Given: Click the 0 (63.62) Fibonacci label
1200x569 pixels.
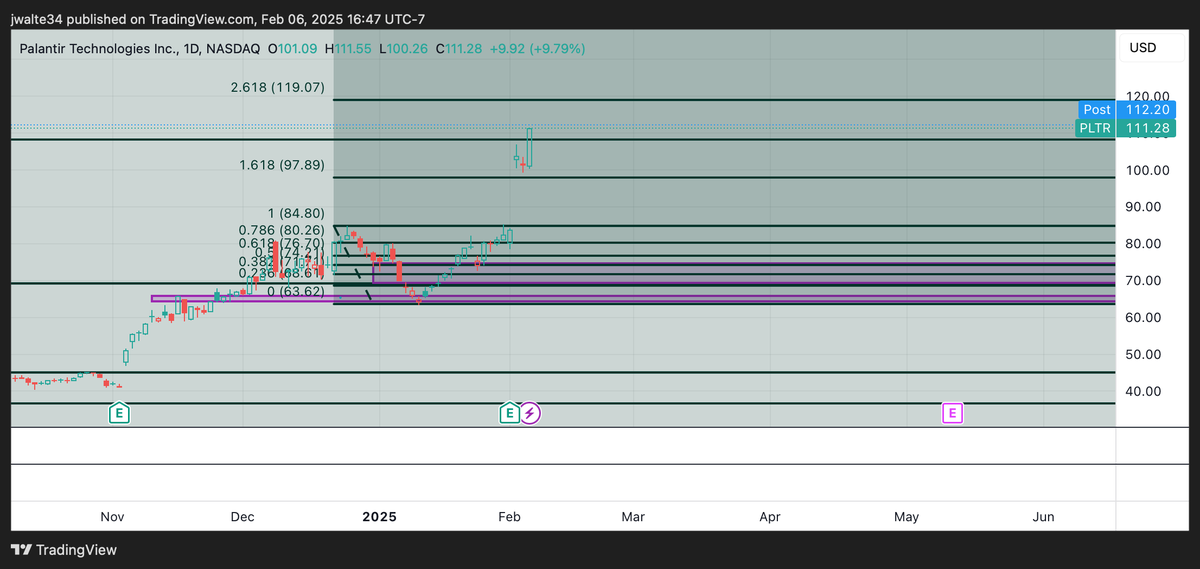Looking at the screenshot, I should pos(296,291).
